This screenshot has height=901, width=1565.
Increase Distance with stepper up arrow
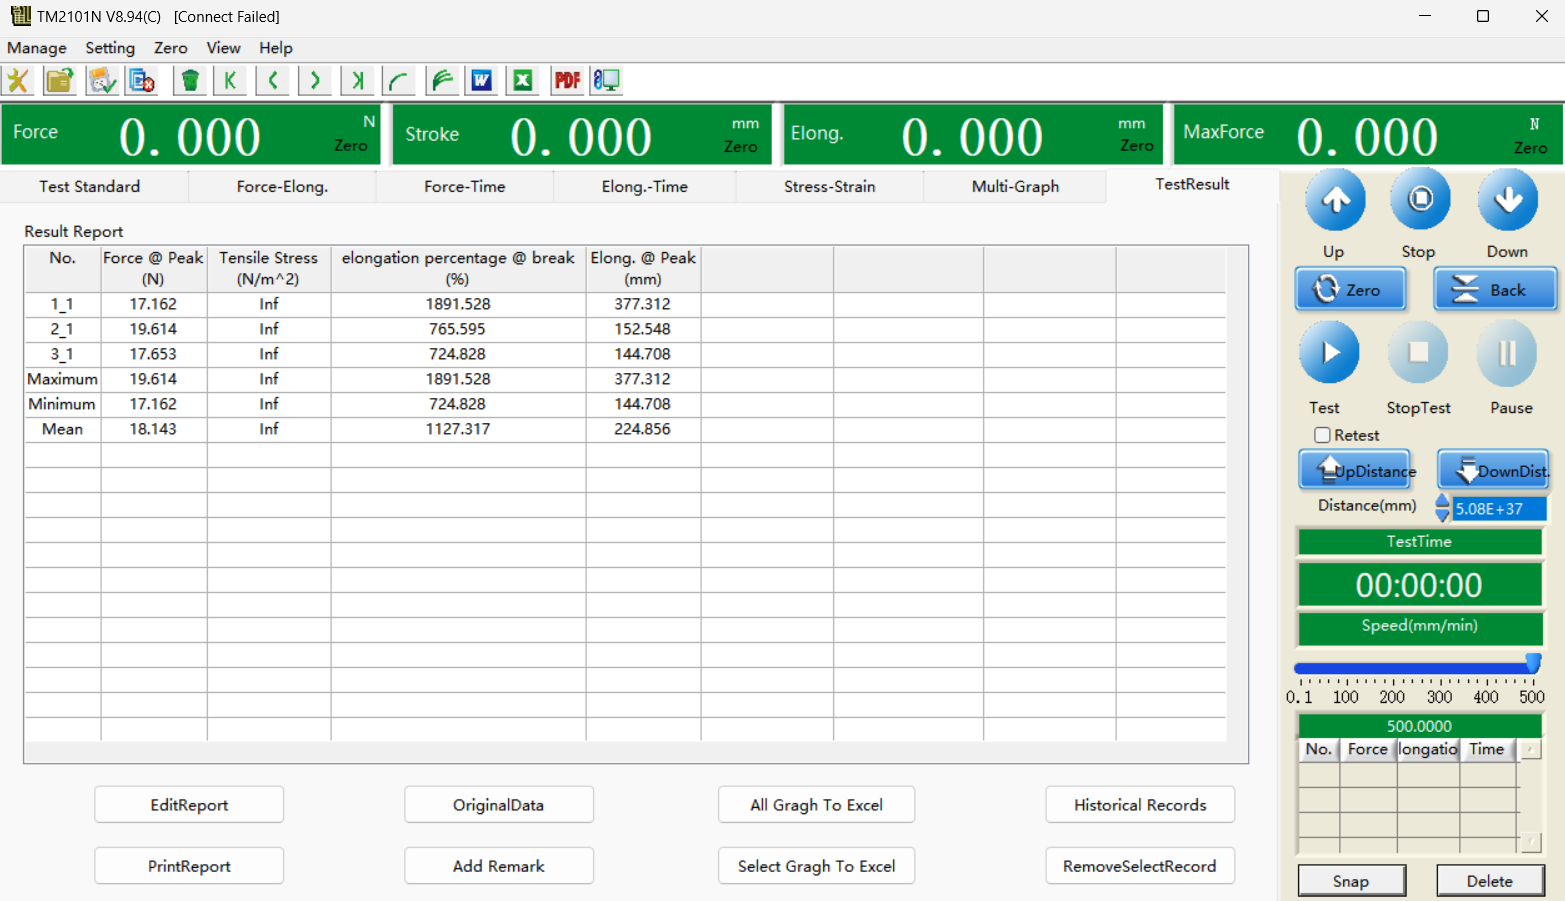coord(1442,501)
